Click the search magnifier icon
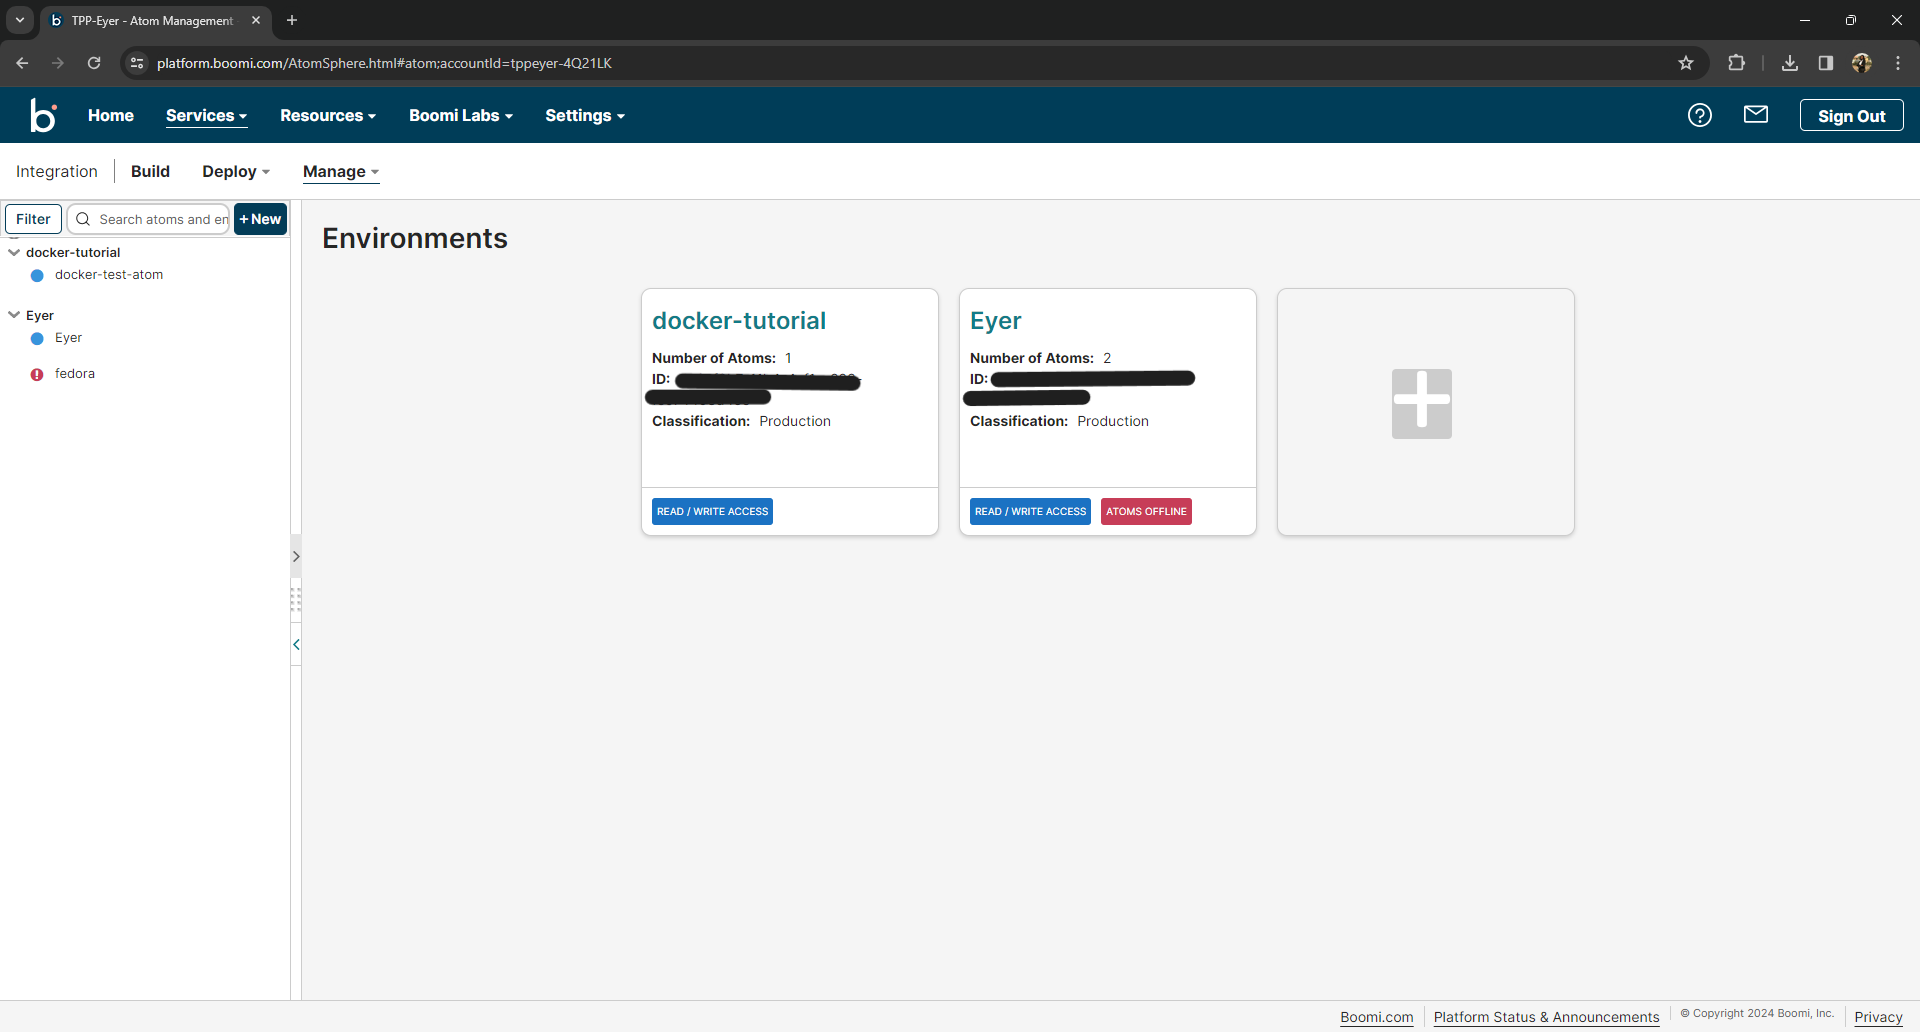The image size is (1920, 1032). coord(83,219)
